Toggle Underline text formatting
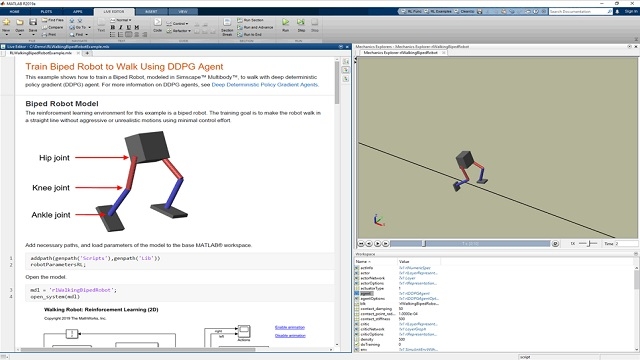 [129, 27]
